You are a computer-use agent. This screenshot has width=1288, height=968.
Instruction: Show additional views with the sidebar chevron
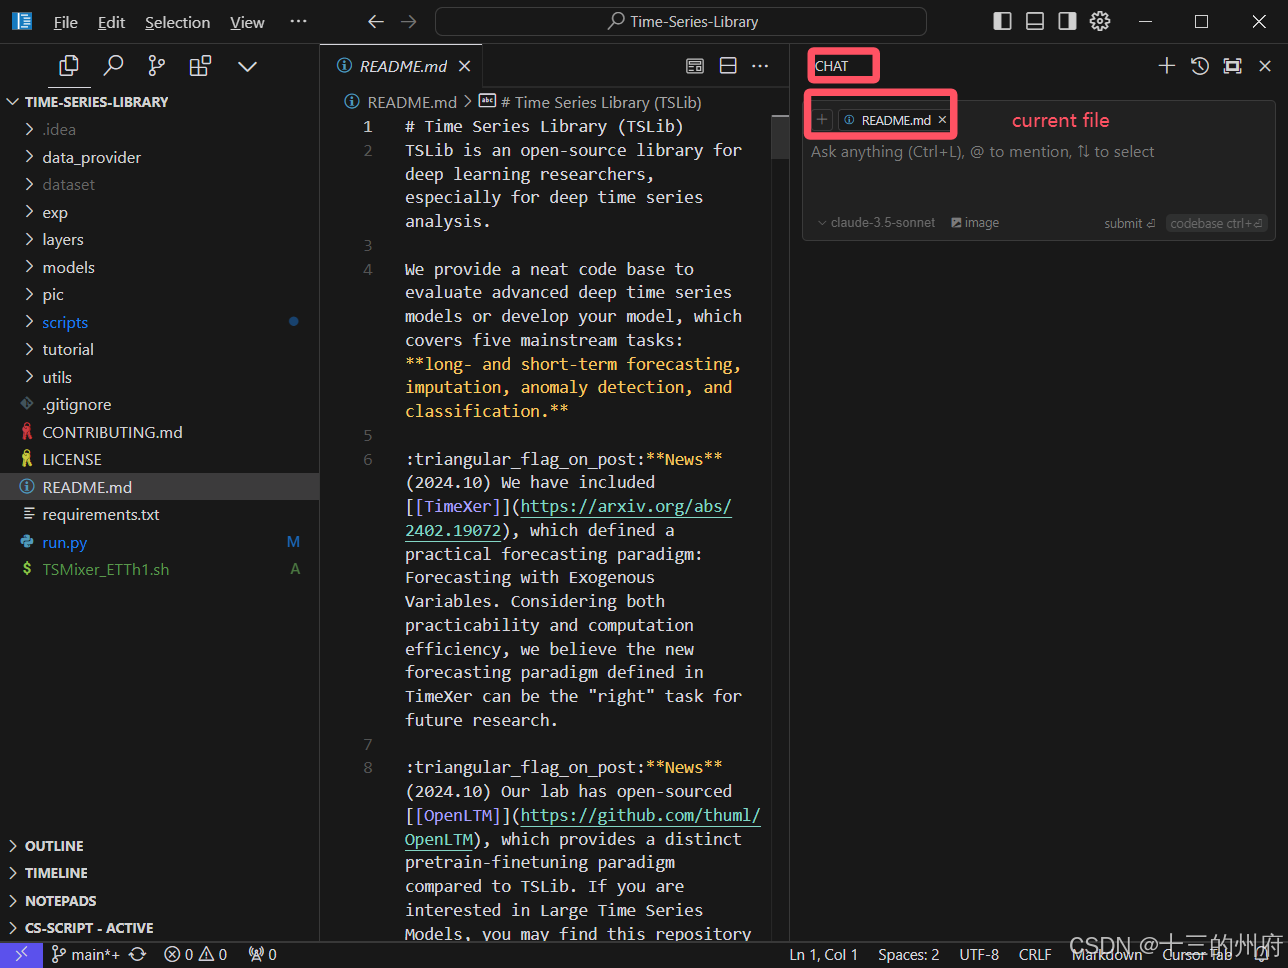point(247,66)
